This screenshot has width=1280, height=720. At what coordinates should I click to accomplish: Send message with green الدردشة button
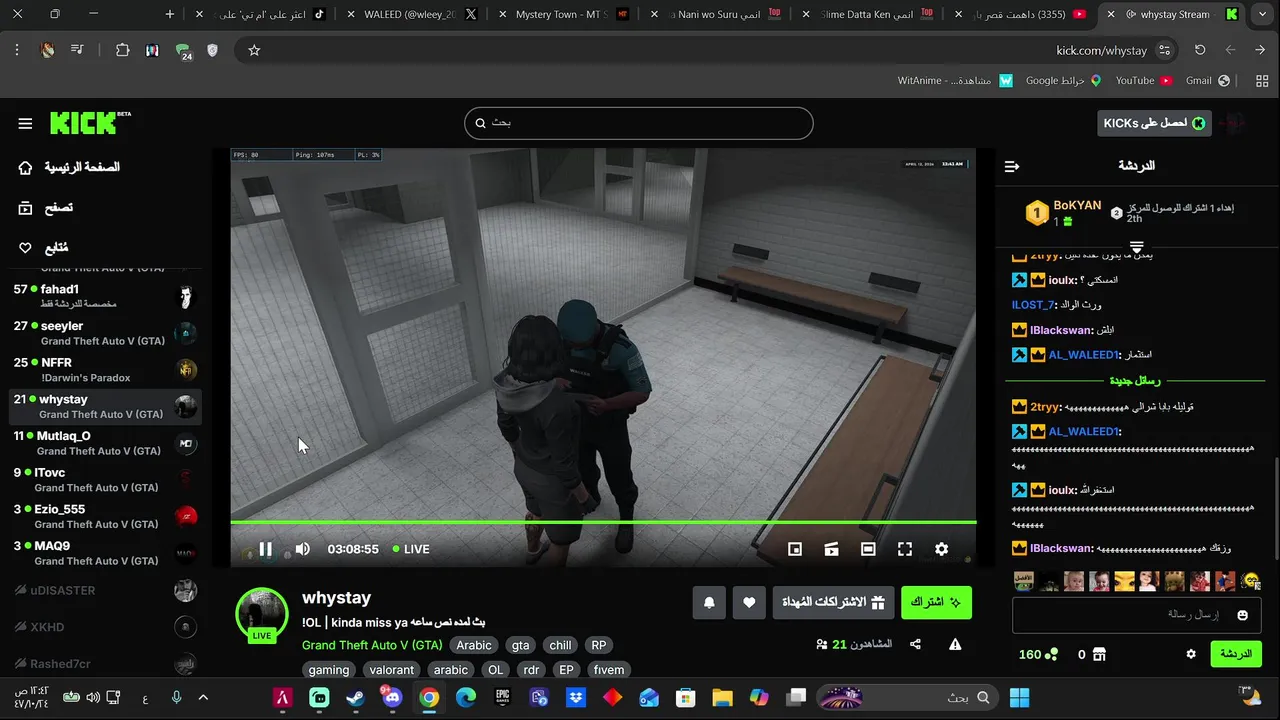tap(1236, 654)
